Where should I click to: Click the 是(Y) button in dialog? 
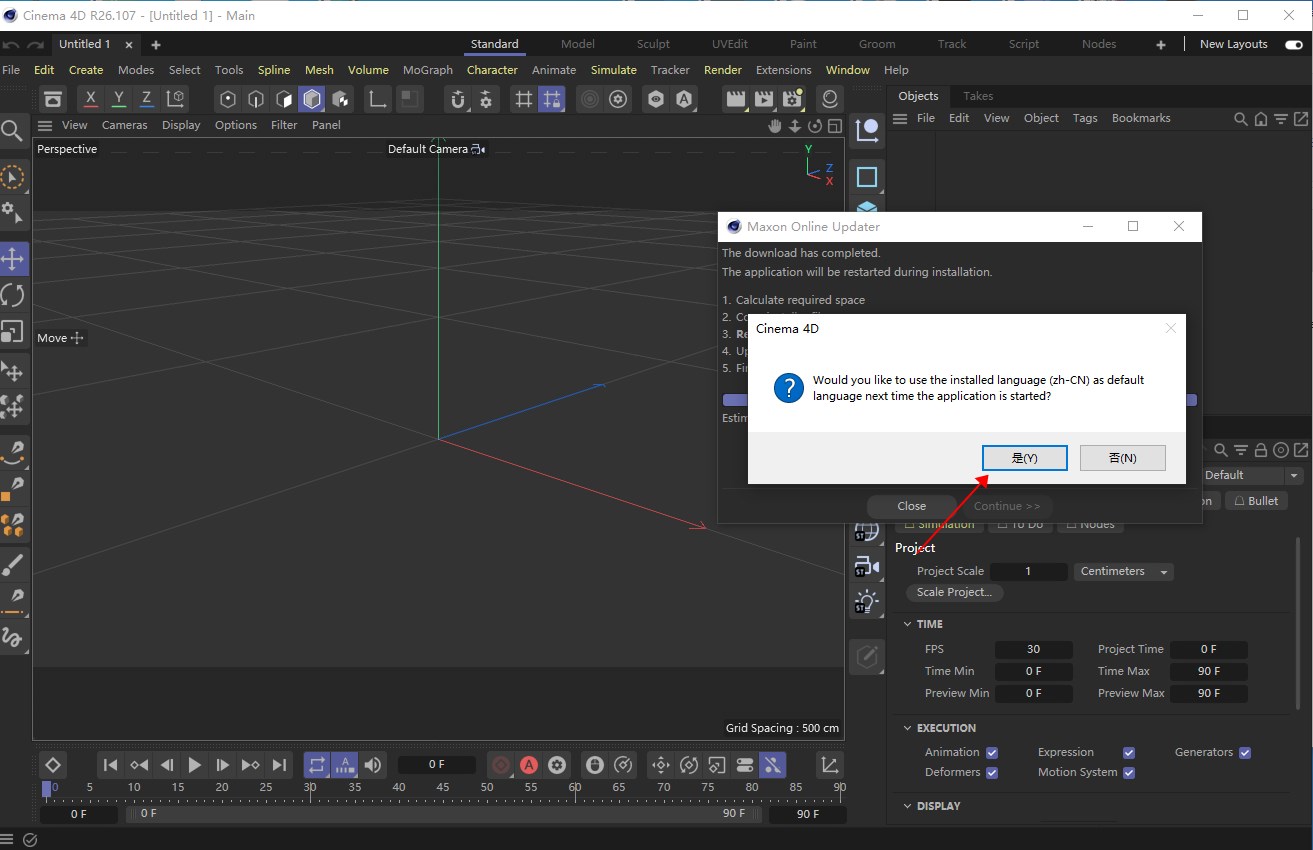[x=1025, y=458]
